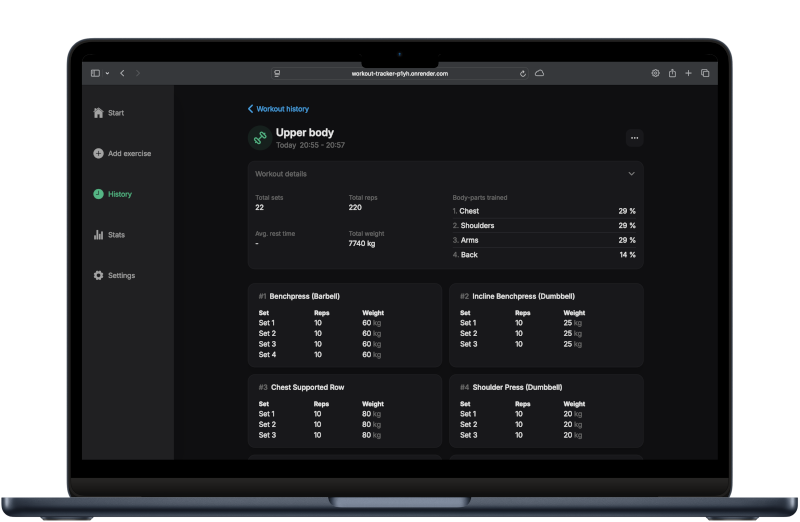
Task: Click the Total reps value 220
Action: pos(355,208)
